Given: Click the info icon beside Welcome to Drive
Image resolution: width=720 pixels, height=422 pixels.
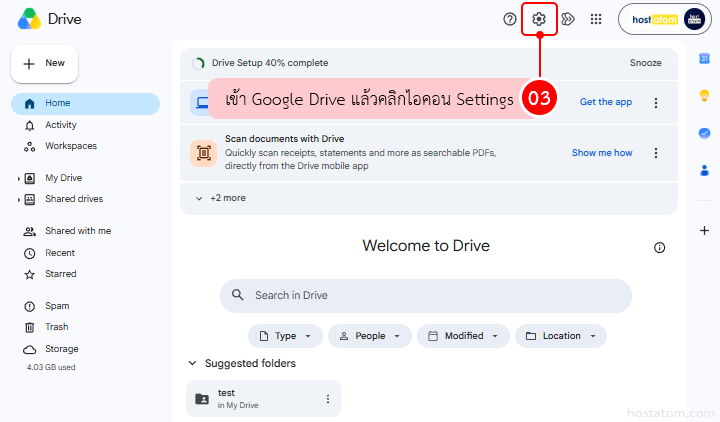Looking at the screenshot, I should pyautogui.click(x=659, y=248).
